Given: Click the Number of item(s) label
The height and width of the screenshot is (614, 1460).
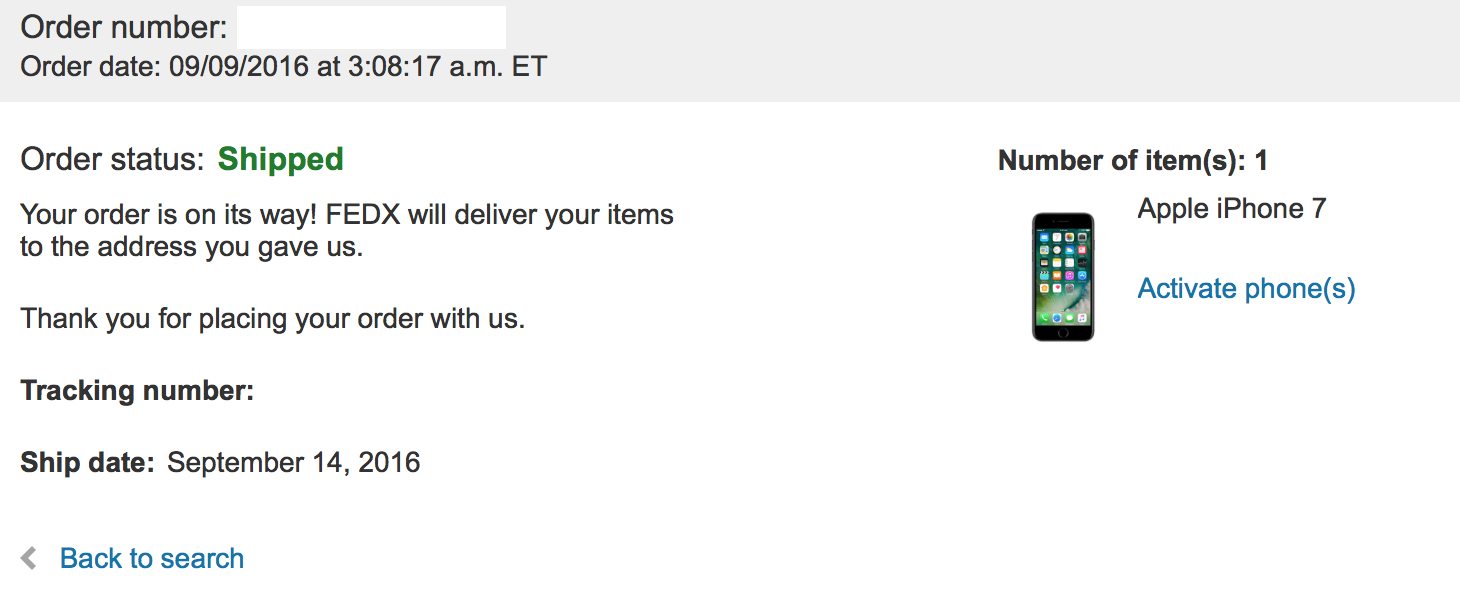Looking at the screenshot, I should 1132,160.
